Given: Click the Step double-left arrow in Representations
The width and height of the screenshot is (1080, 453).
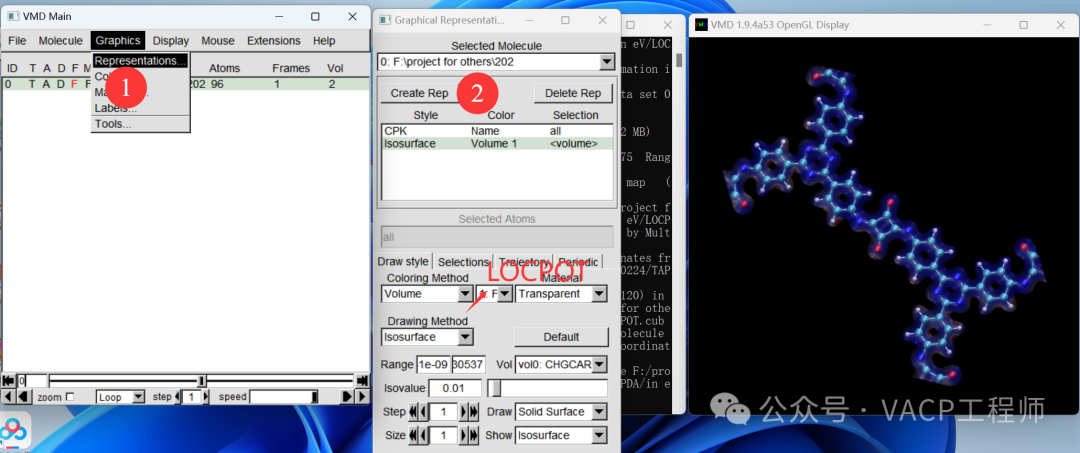Looking at the screenshot, I should (414, 412).
